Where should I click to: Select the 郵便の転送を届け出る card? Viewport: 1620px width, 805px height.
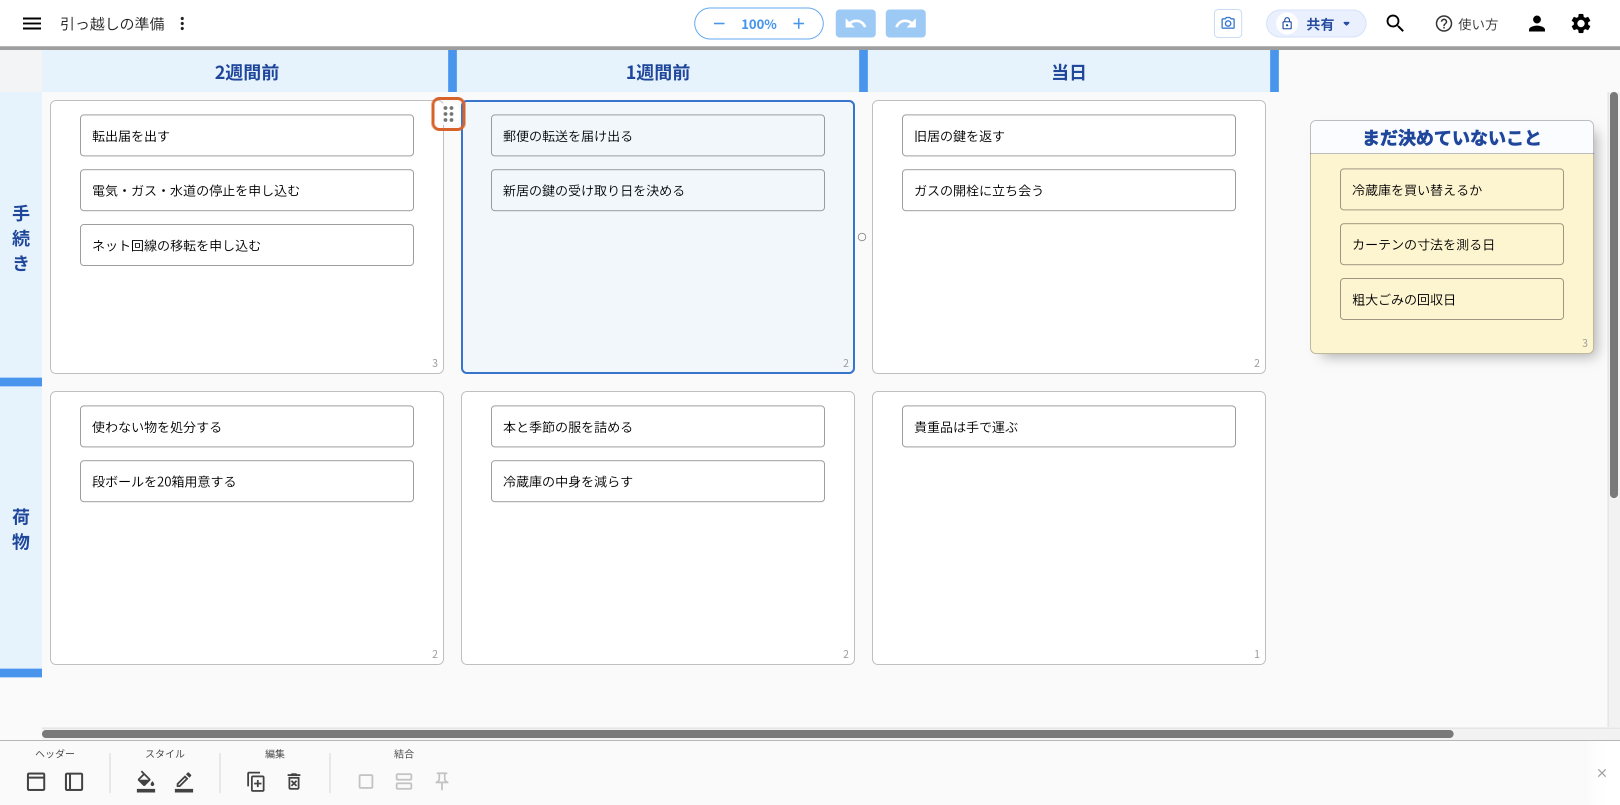click(658, 136)
